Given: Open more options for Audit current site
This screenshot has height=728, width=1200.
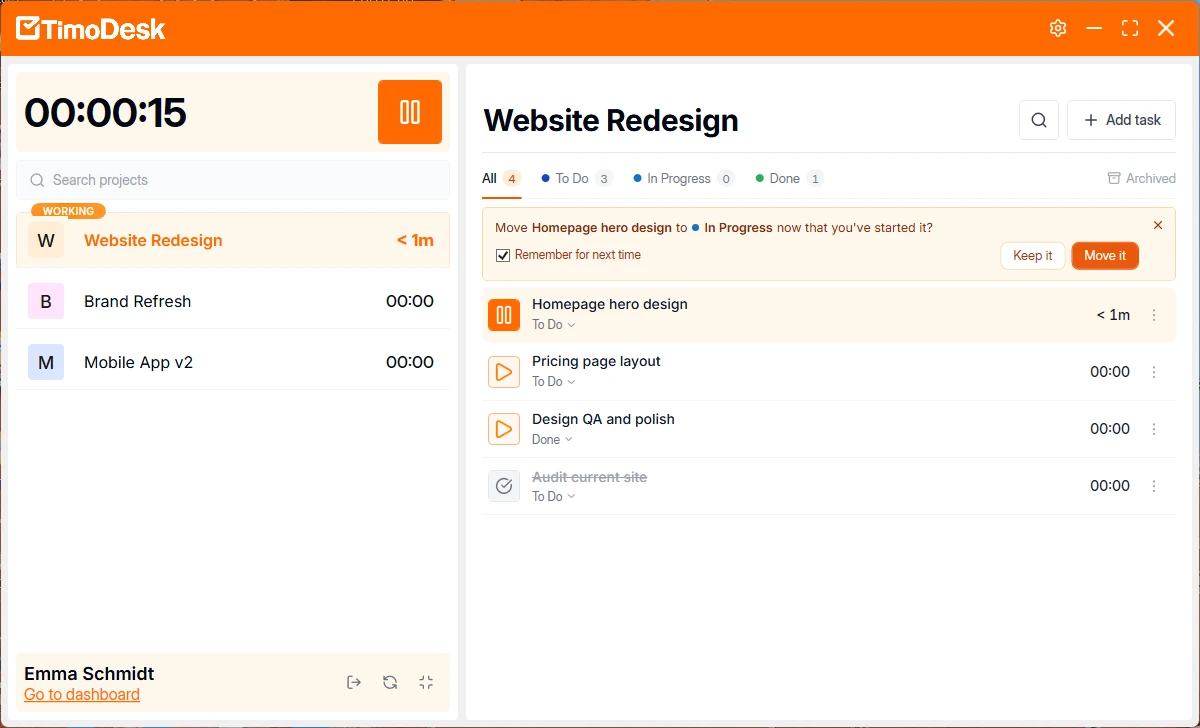Looking at the screenshot, I should 1154,486.
